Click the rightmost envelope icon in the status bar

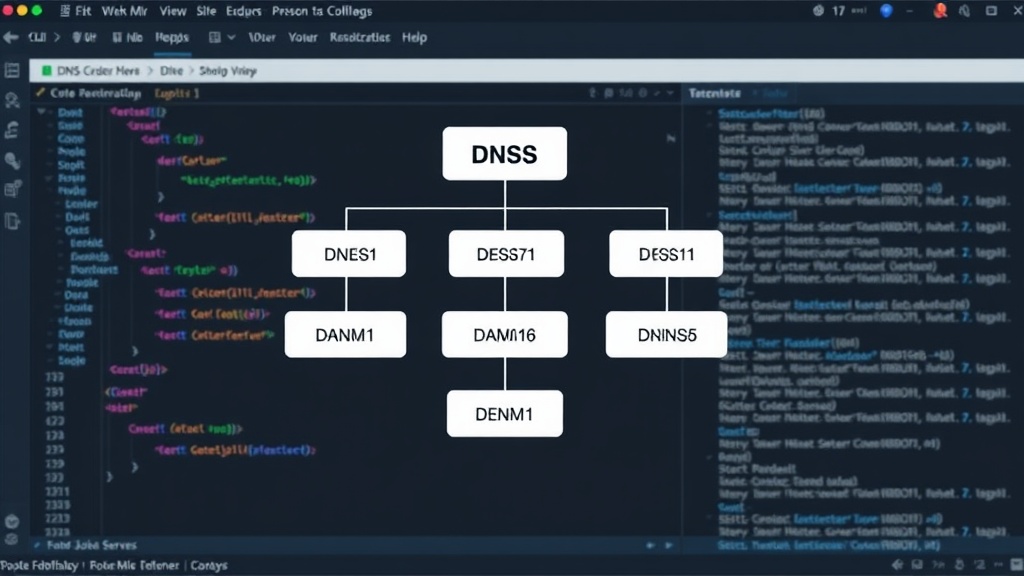[1016, 565]
